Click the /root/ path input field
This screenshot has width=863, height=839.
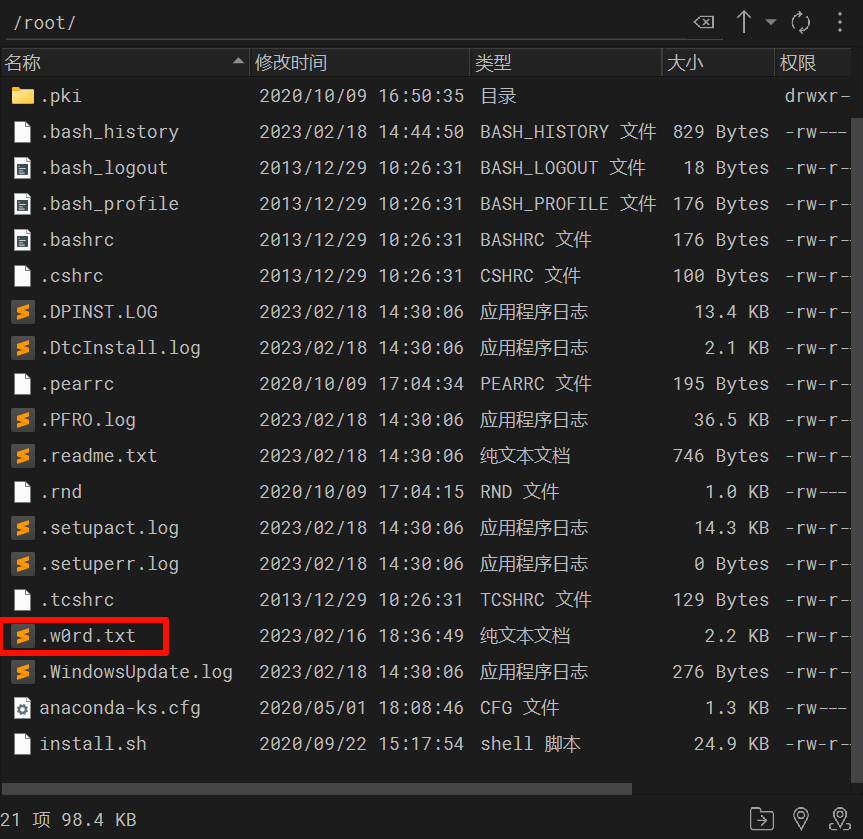click(347, 23)
